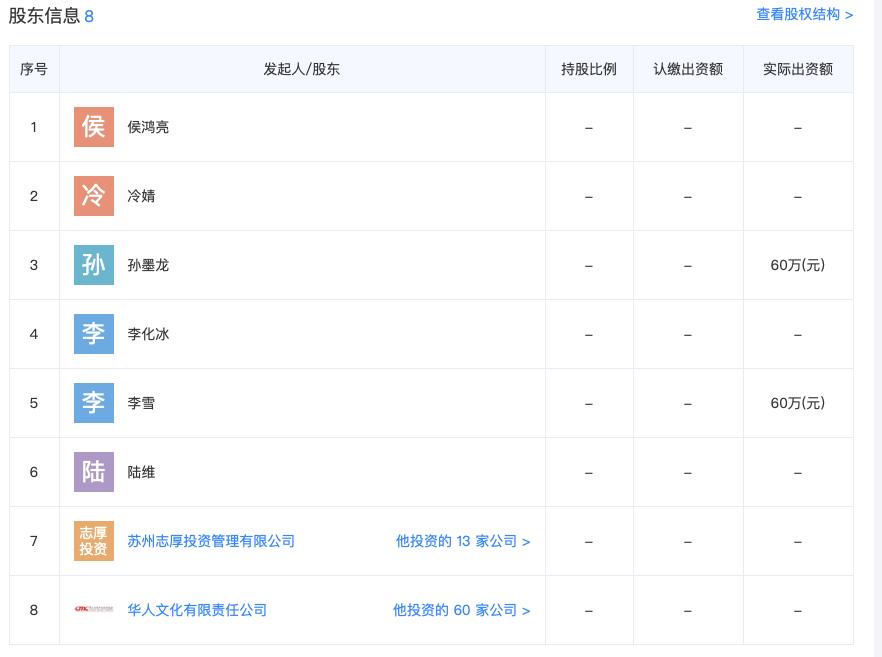Click 冷婧's avatar icon

pyautogui.click(x=93, y=196)
